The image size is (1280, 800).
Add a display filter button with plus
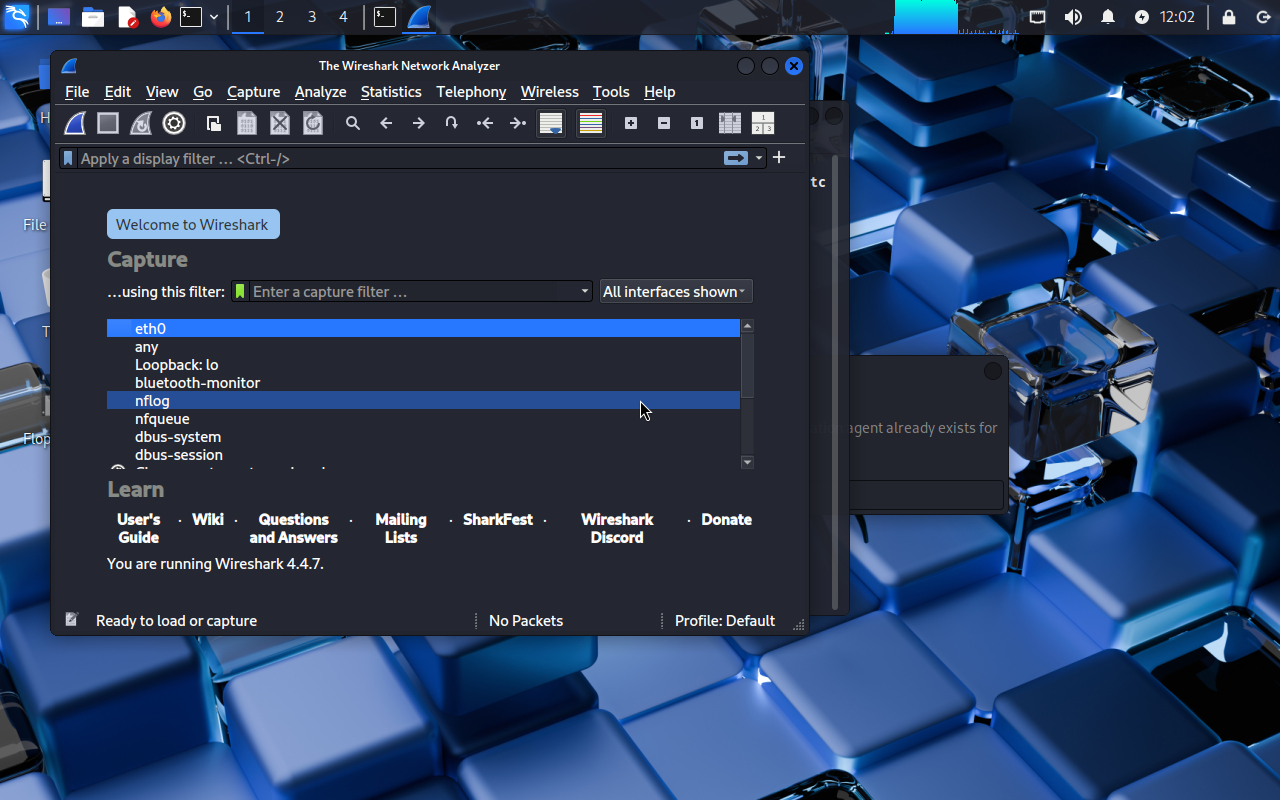pos(779,157)
